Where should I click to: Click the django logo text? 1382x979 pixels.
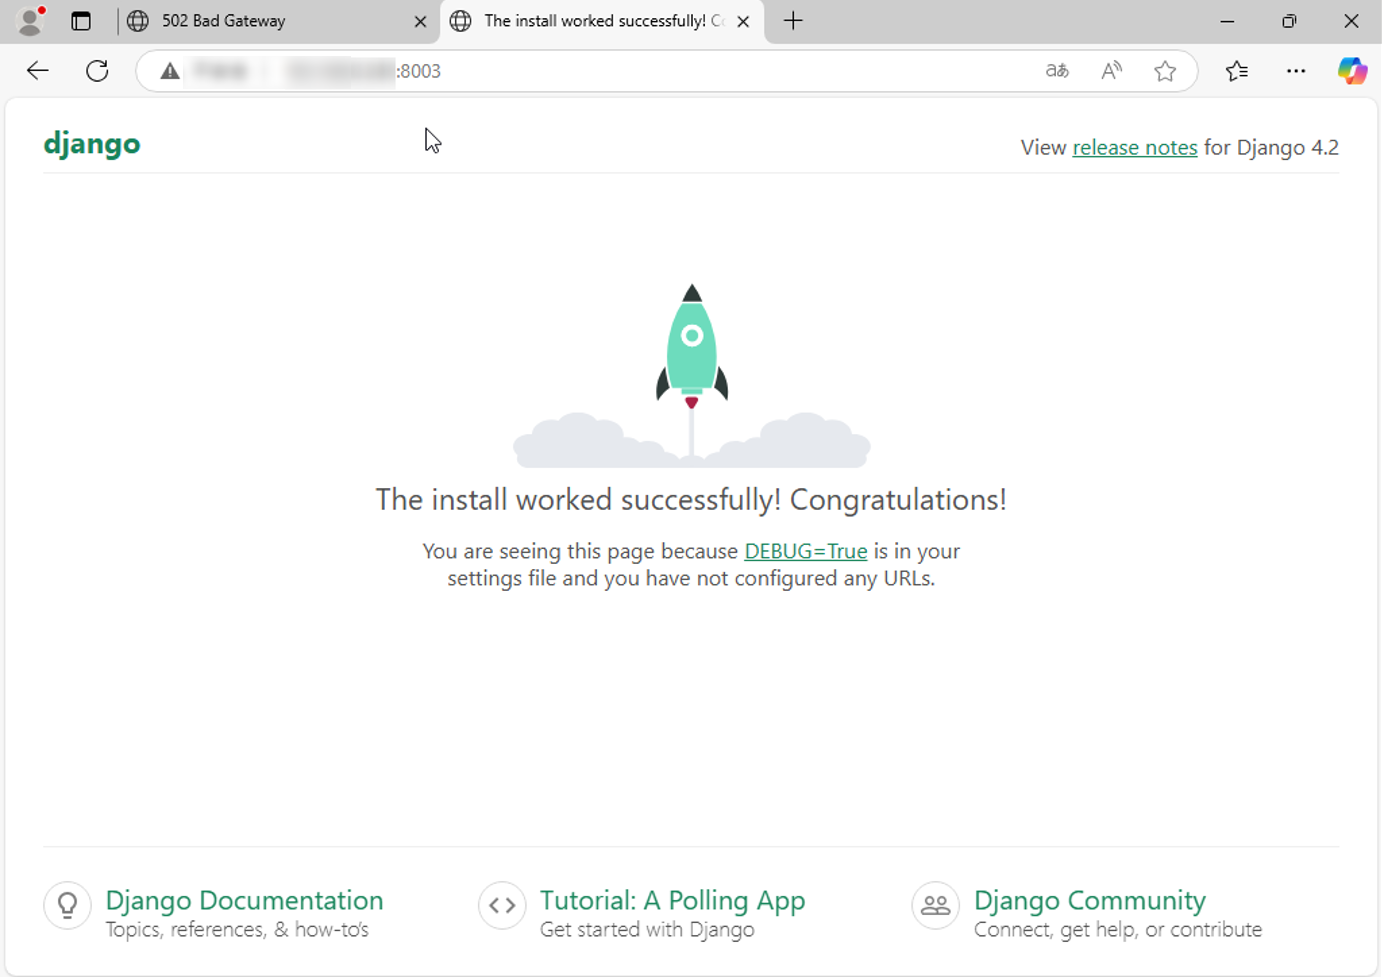[92, 145]
